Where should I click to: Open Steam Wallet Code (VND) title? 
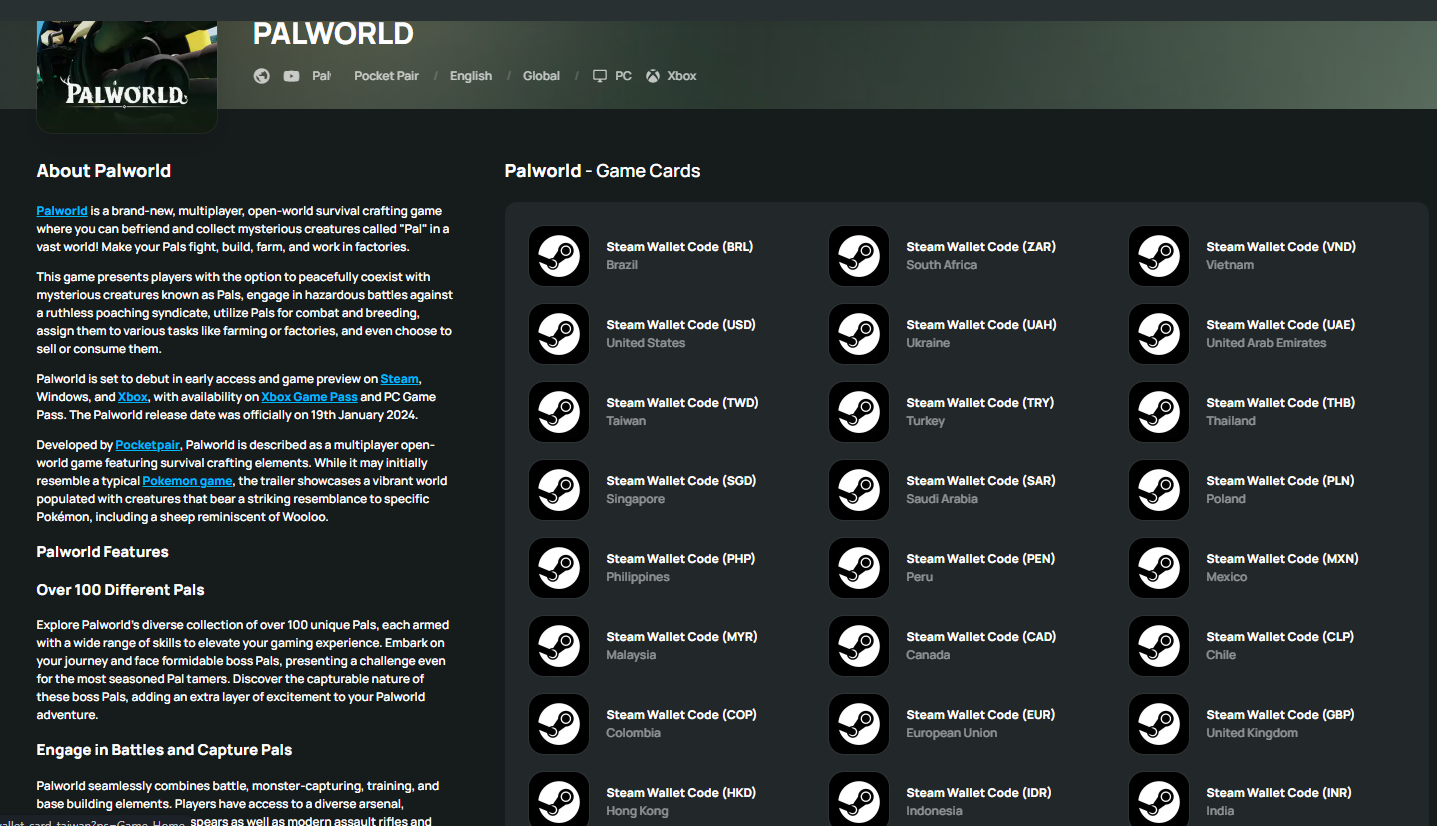[1281, 247]
